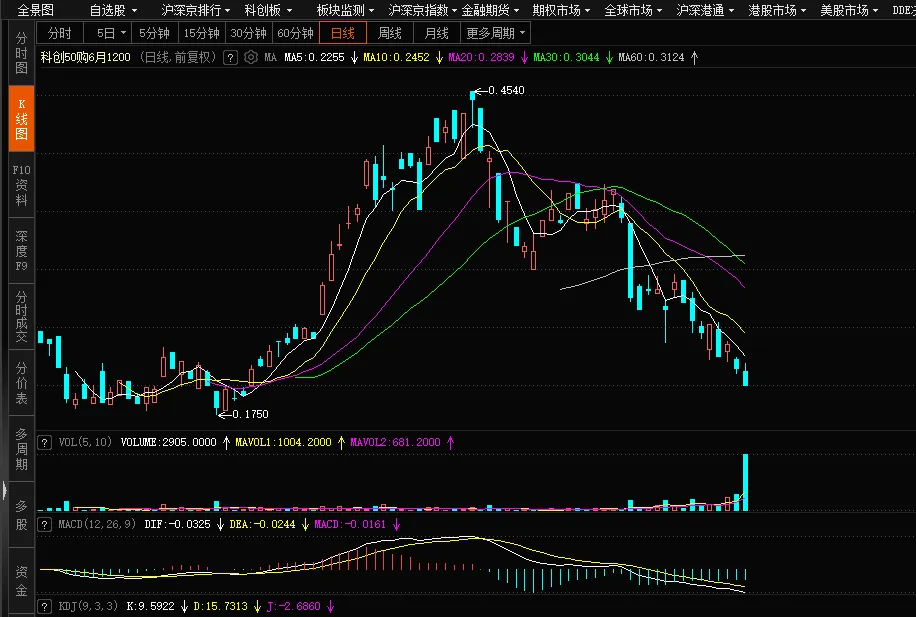Open the 沪深港通 dropdown
Screen dimensions: 916x617
coord(705,10)
